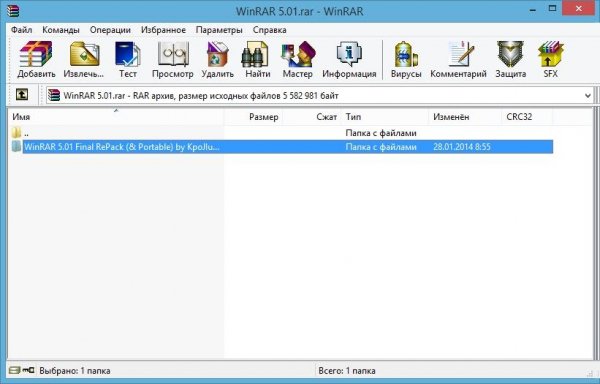Screen dimensions: 600x384
Task: Sort by the Сжат column header
Action: (x=312, y=117)
